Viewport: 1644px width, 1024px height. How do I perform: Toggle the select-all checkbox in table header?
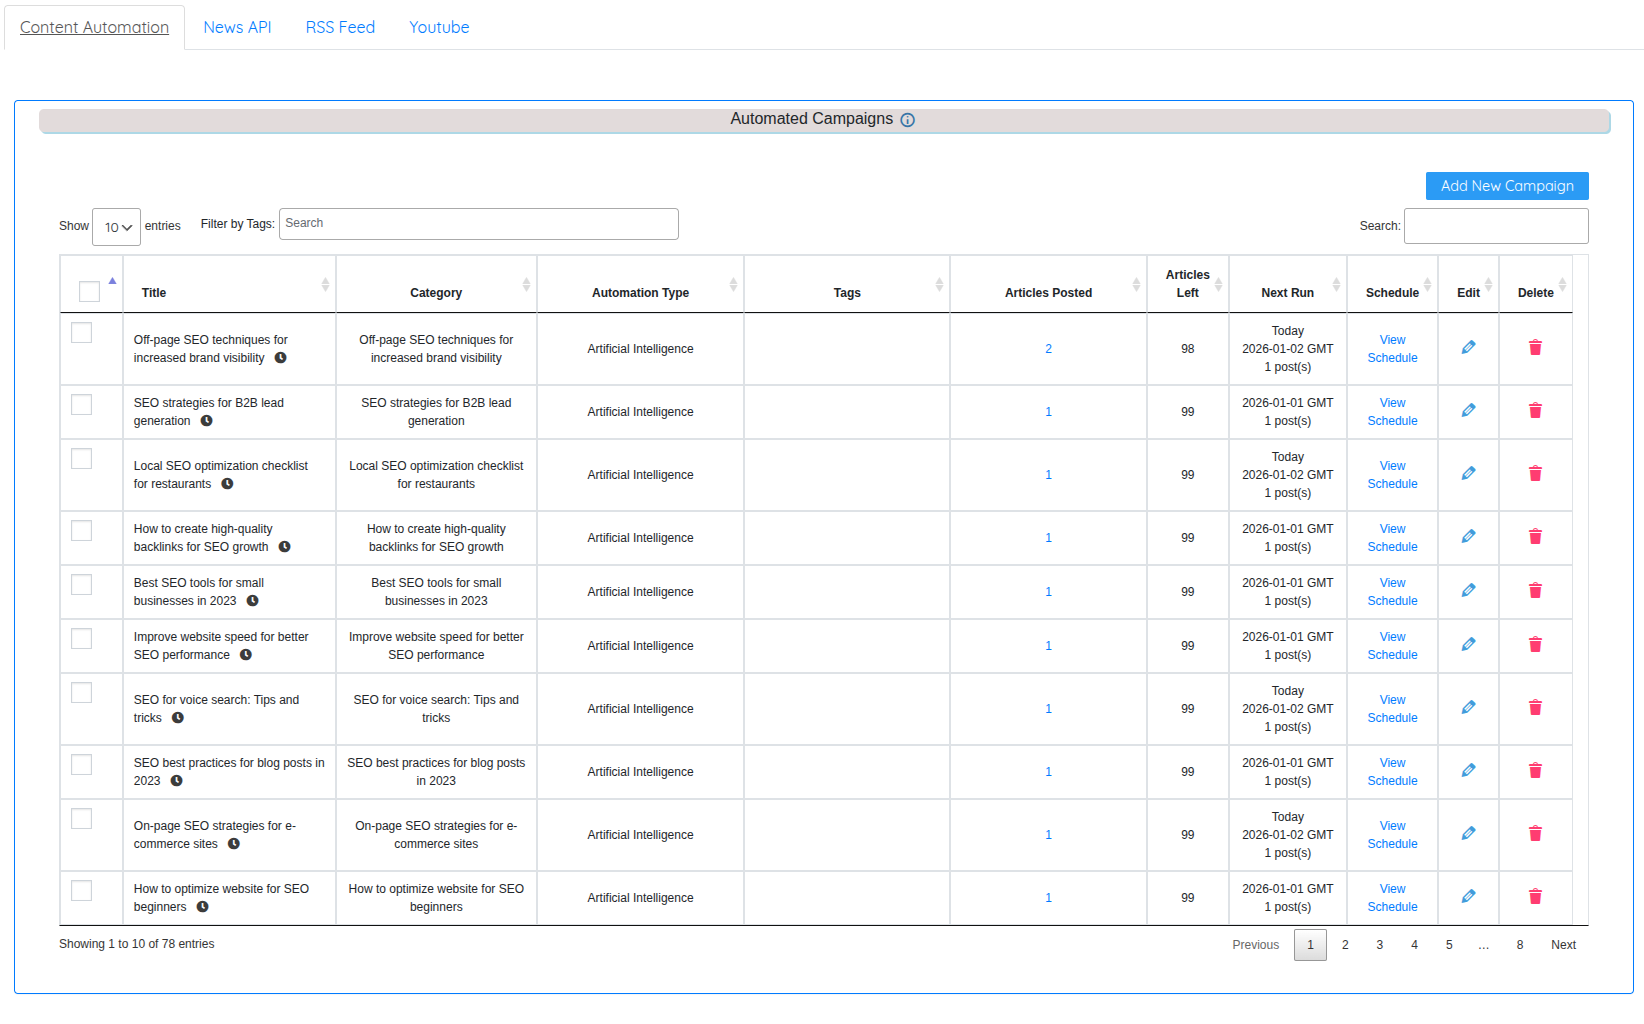tap(89, 292)
